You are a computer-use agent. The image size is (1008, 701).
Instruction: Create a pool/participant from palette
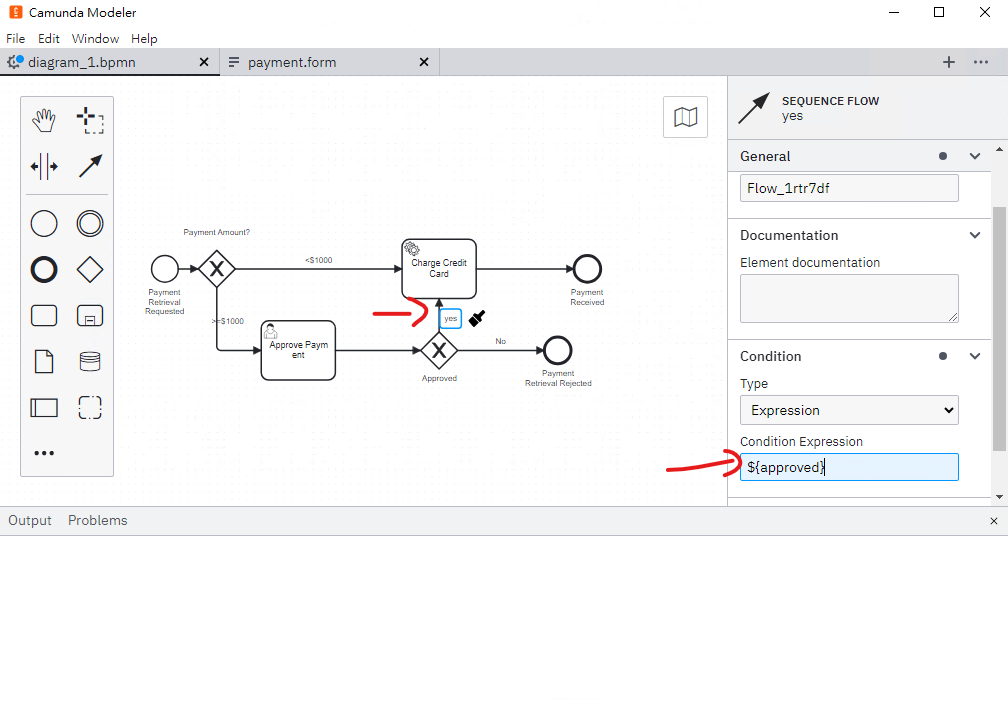pos(44,408)
